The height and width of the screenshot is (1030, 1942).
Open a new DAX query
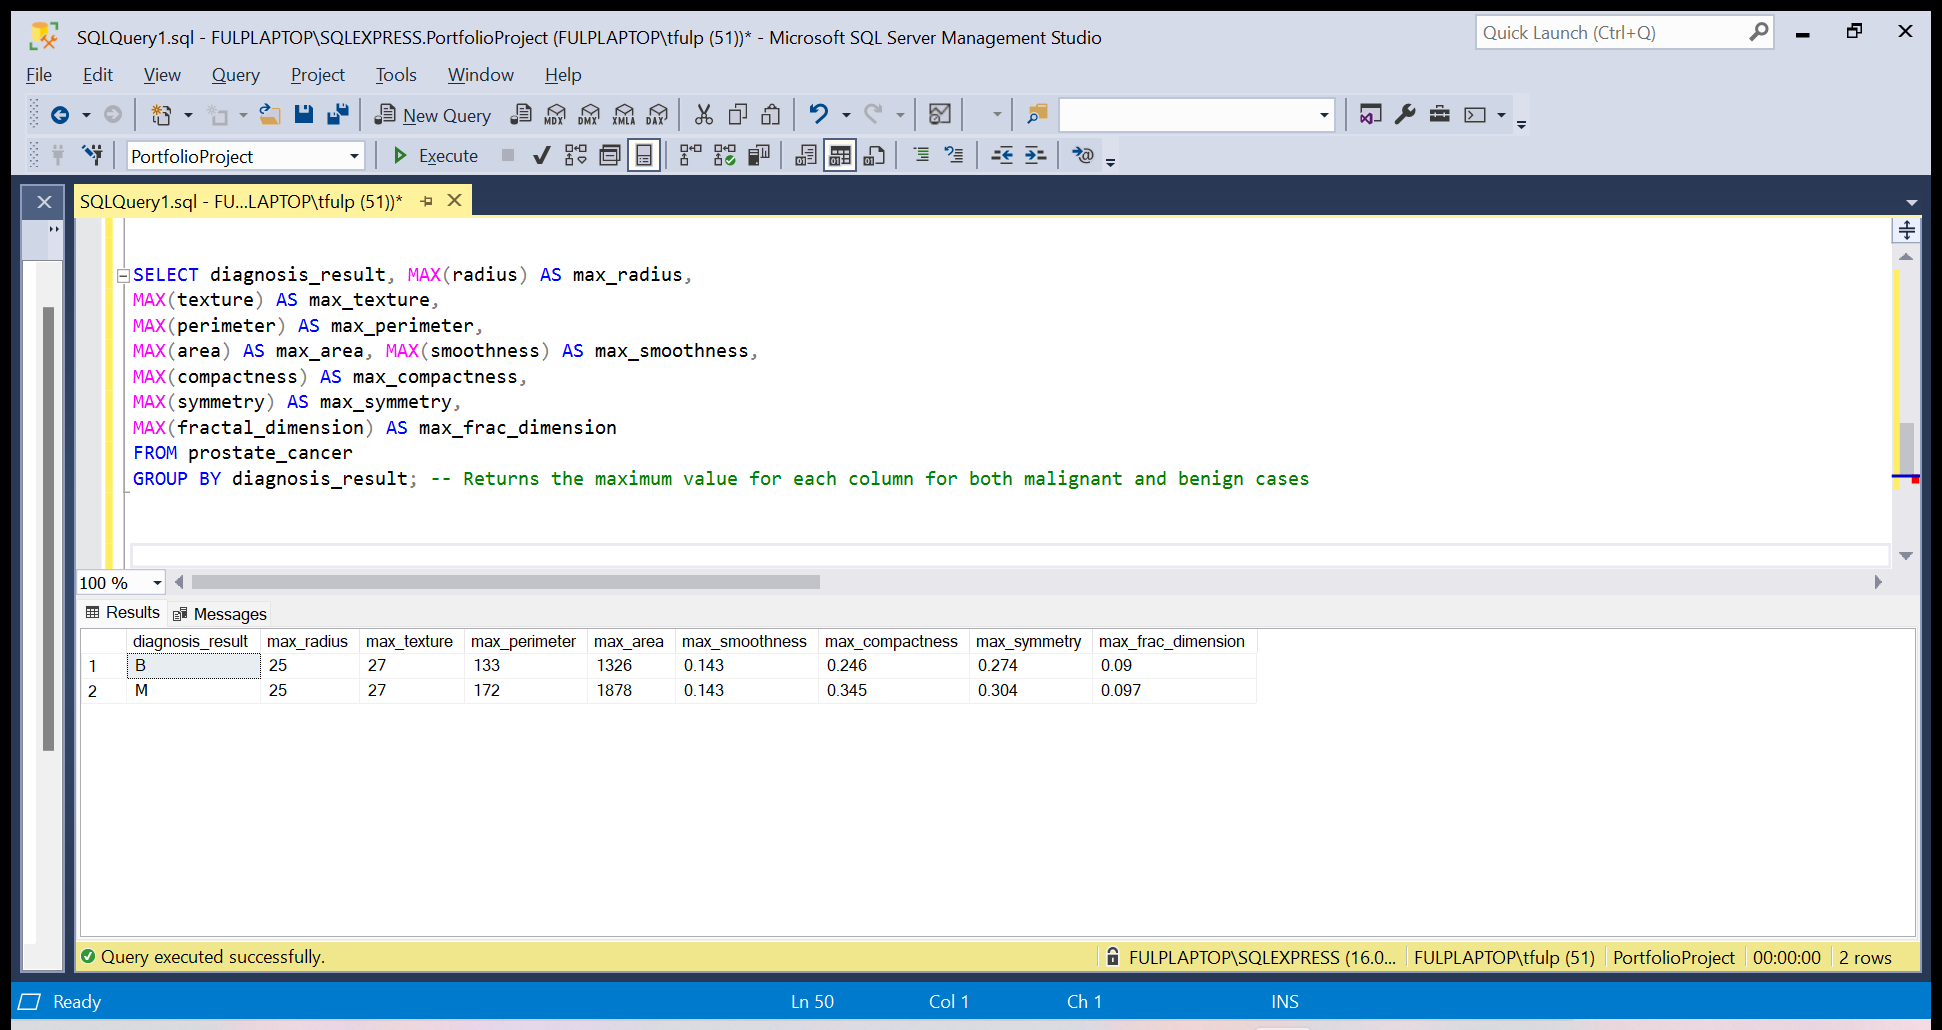click(x=657, y=114)
